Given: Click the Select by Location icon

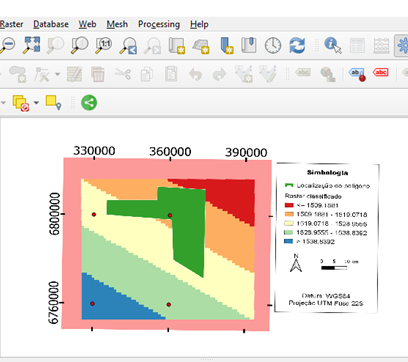Looking at the screenshot, I should pyautogui.click(x=53, y=103).
